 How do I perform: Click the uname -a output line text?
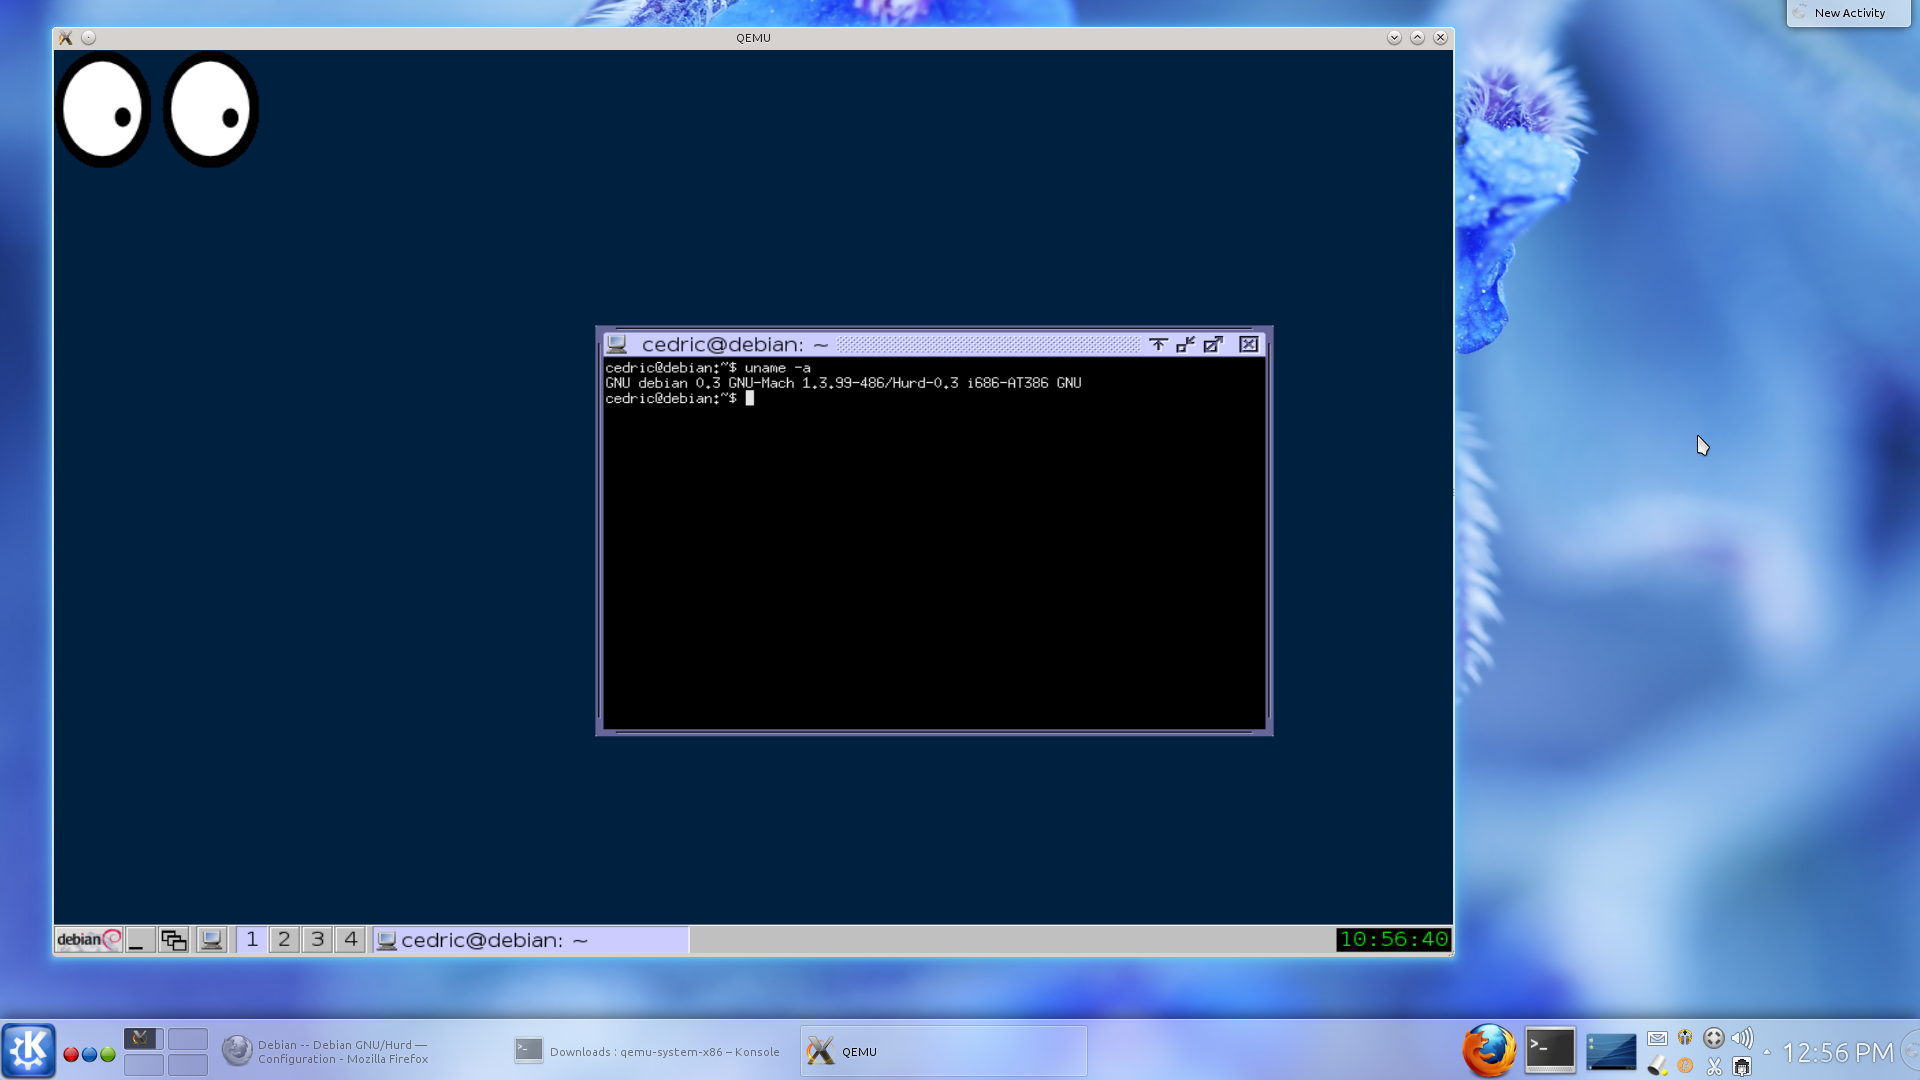(843, 383)
